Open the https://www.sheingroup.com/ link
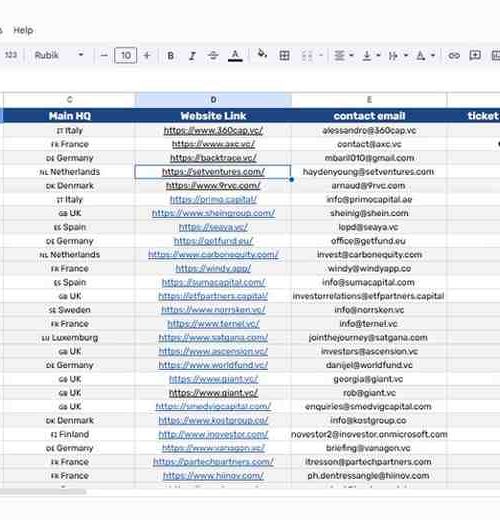Screen dimensions: 500x520 [213, 213]
